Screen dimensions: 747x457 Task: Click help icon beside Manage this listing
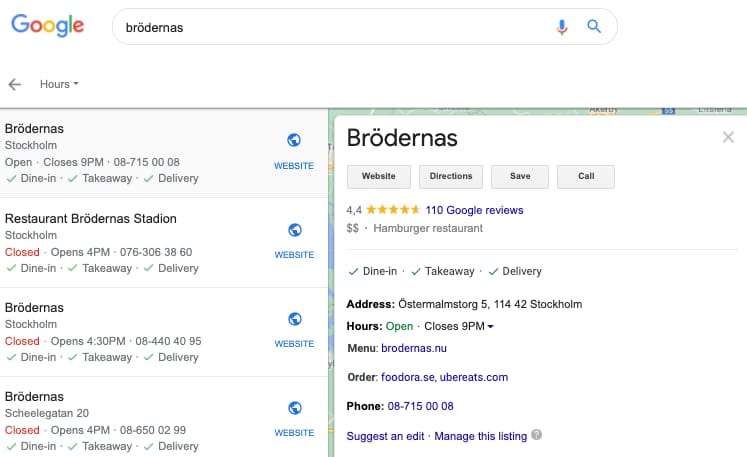pos(536,435)
